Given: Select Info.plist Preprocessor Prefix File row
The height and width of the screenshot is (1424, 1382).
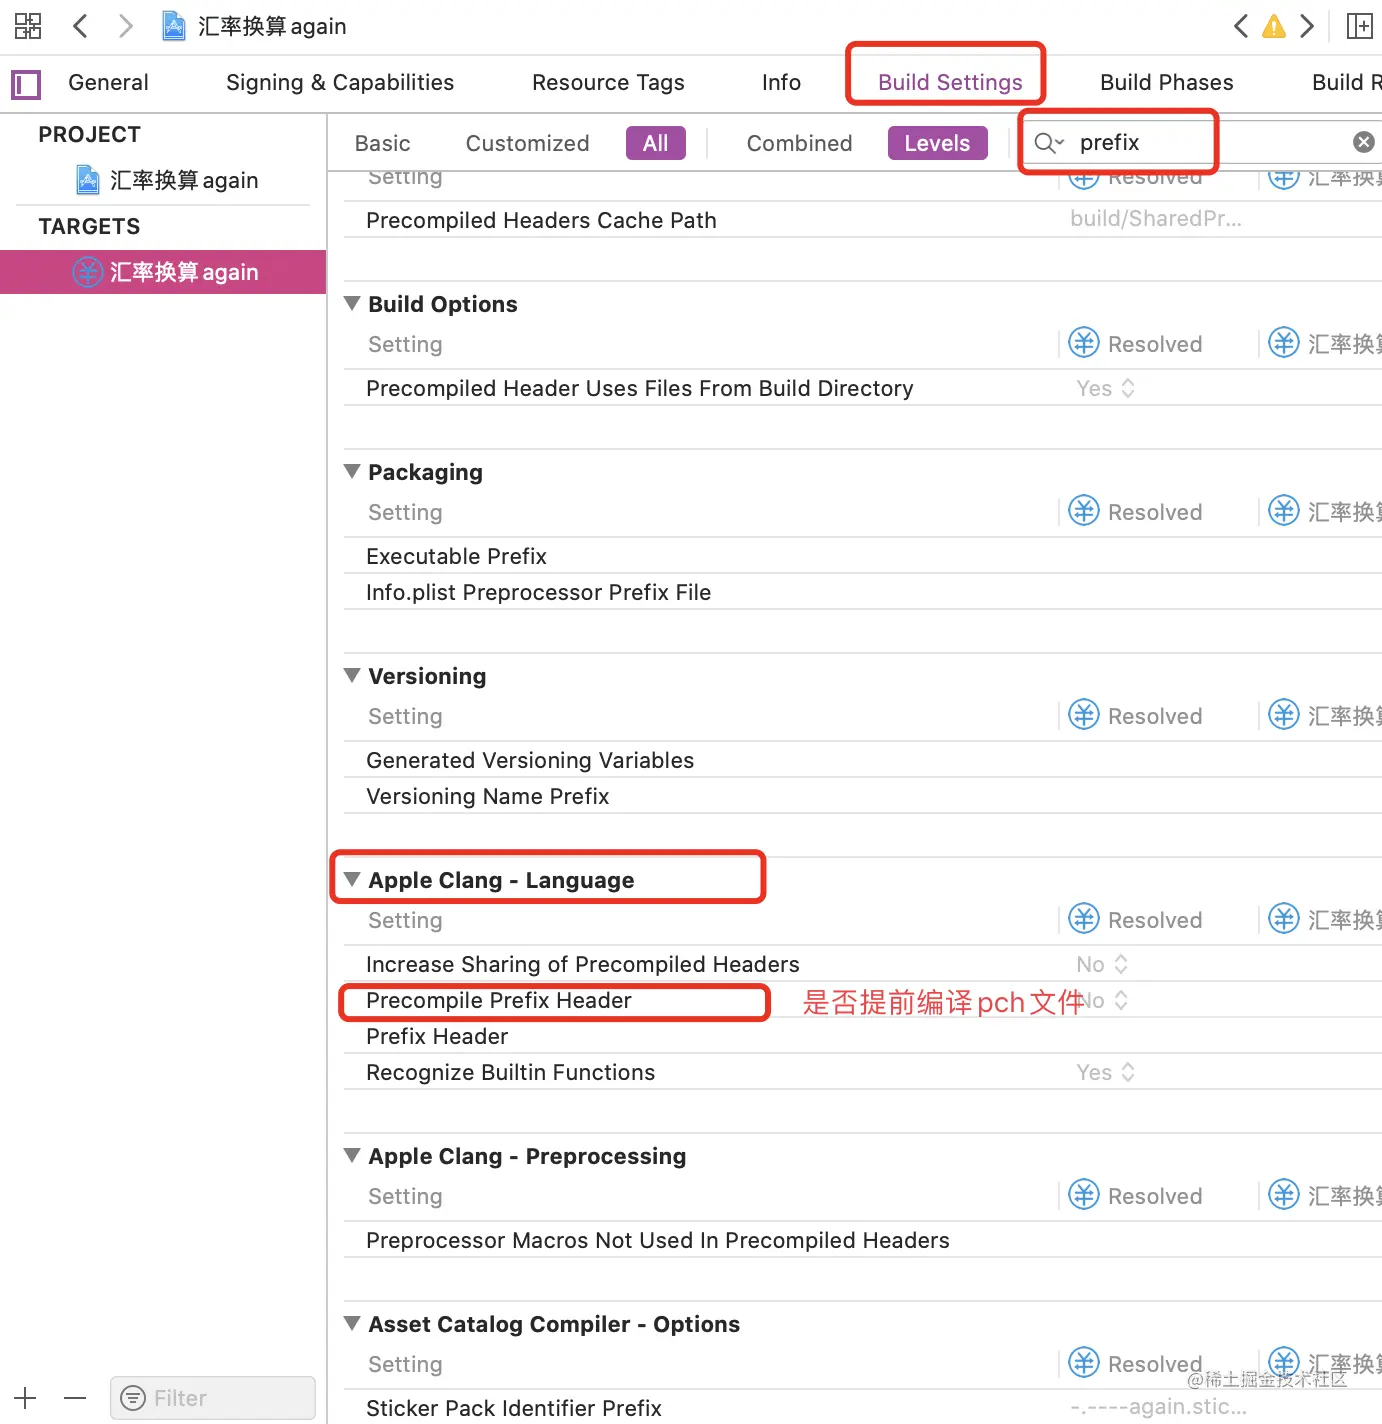Looking at the screenshot, I should 862,592.
